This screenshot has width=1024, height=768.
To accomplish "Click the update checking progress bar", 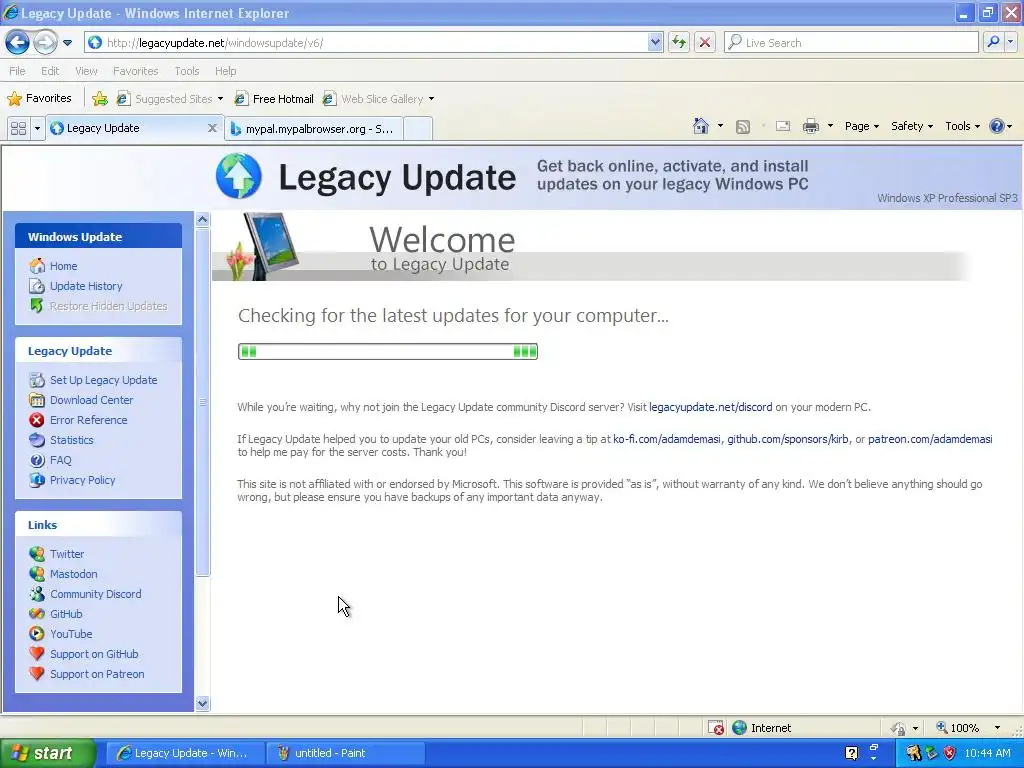I will (x=388, y=351).
